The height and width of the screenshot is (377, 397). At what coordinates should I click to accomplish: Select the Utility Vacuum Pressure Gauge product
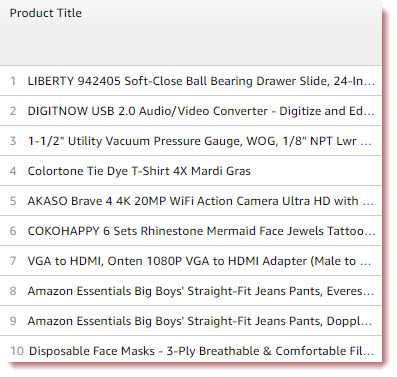coord(199,141)
